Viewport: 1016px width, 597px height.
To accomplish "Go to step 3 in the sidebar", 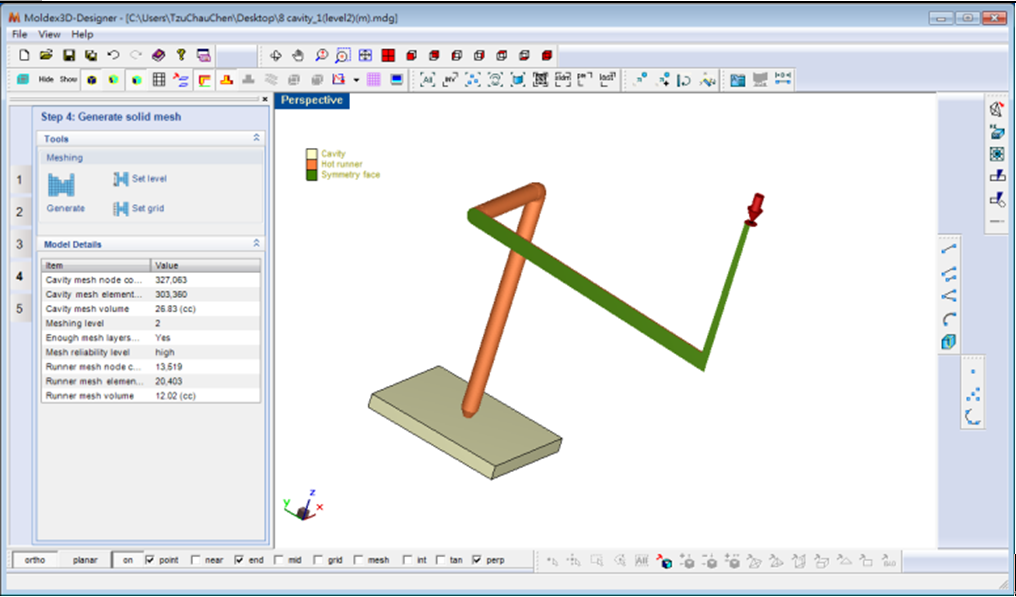I will click(19, 244).
